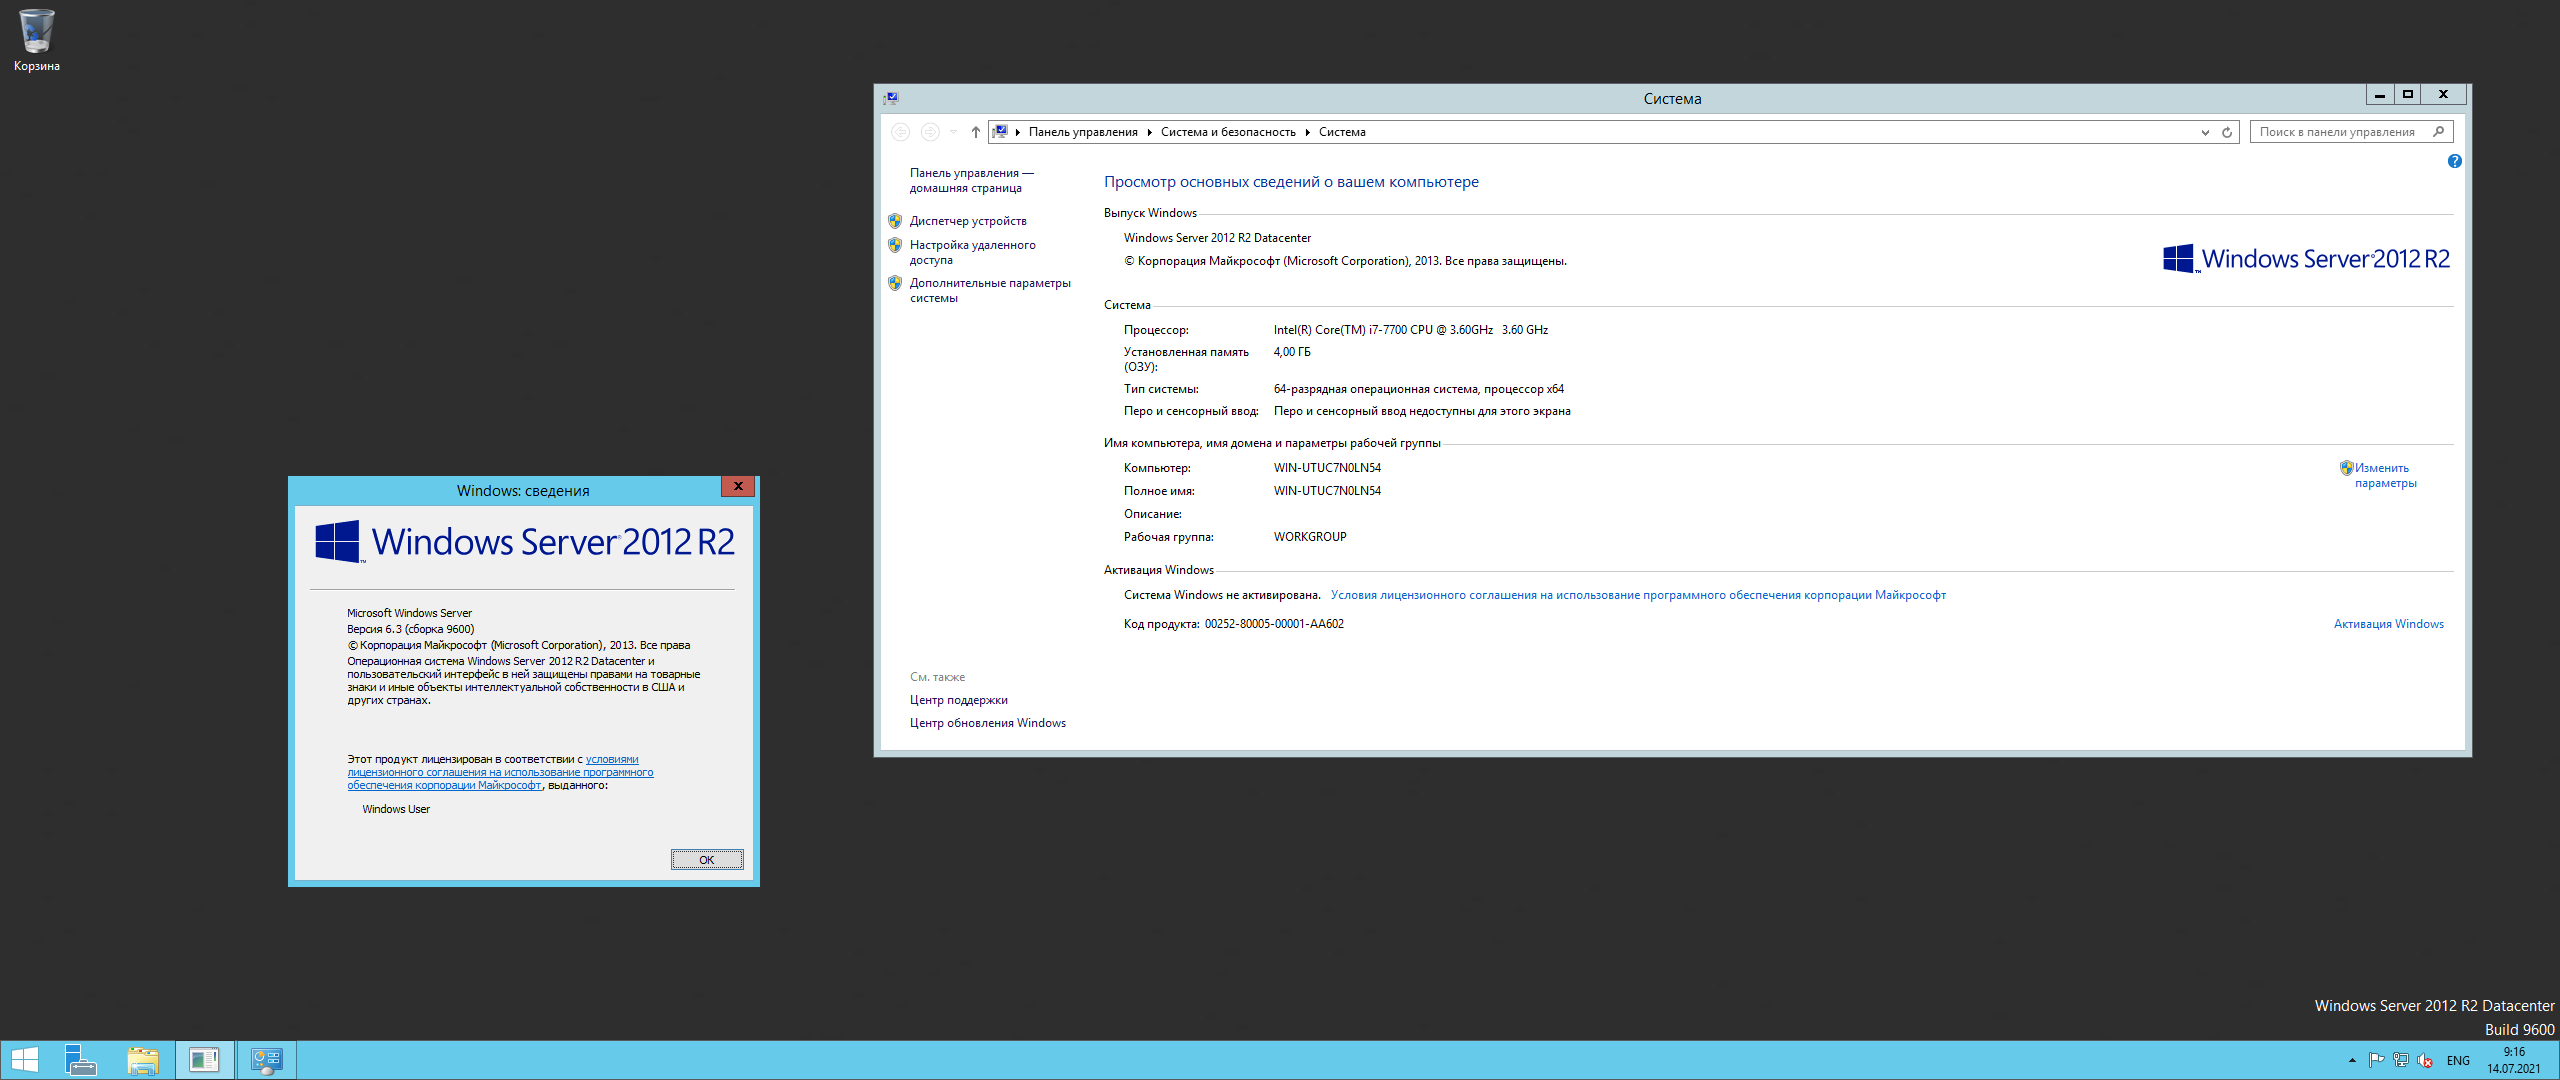Close the "Windows: сведения" dialog
Viewport: 2560px width, 1080px height.
(738, 486)
